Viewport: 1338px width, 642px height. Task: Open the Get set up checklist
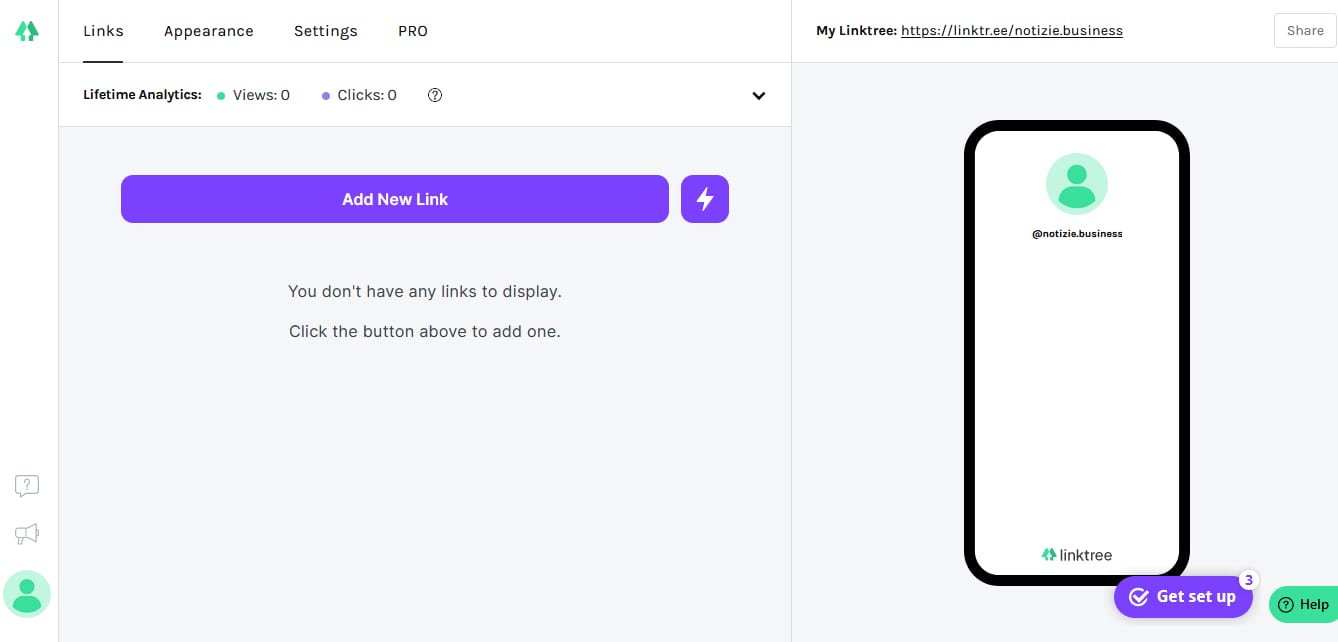pyautogui.click(x=1183, y=597)
